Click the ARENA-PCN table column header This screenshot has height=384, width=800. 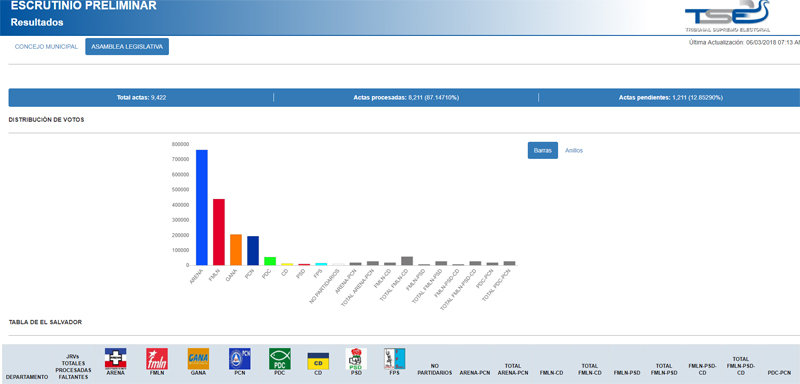click(x=474, y=373)
